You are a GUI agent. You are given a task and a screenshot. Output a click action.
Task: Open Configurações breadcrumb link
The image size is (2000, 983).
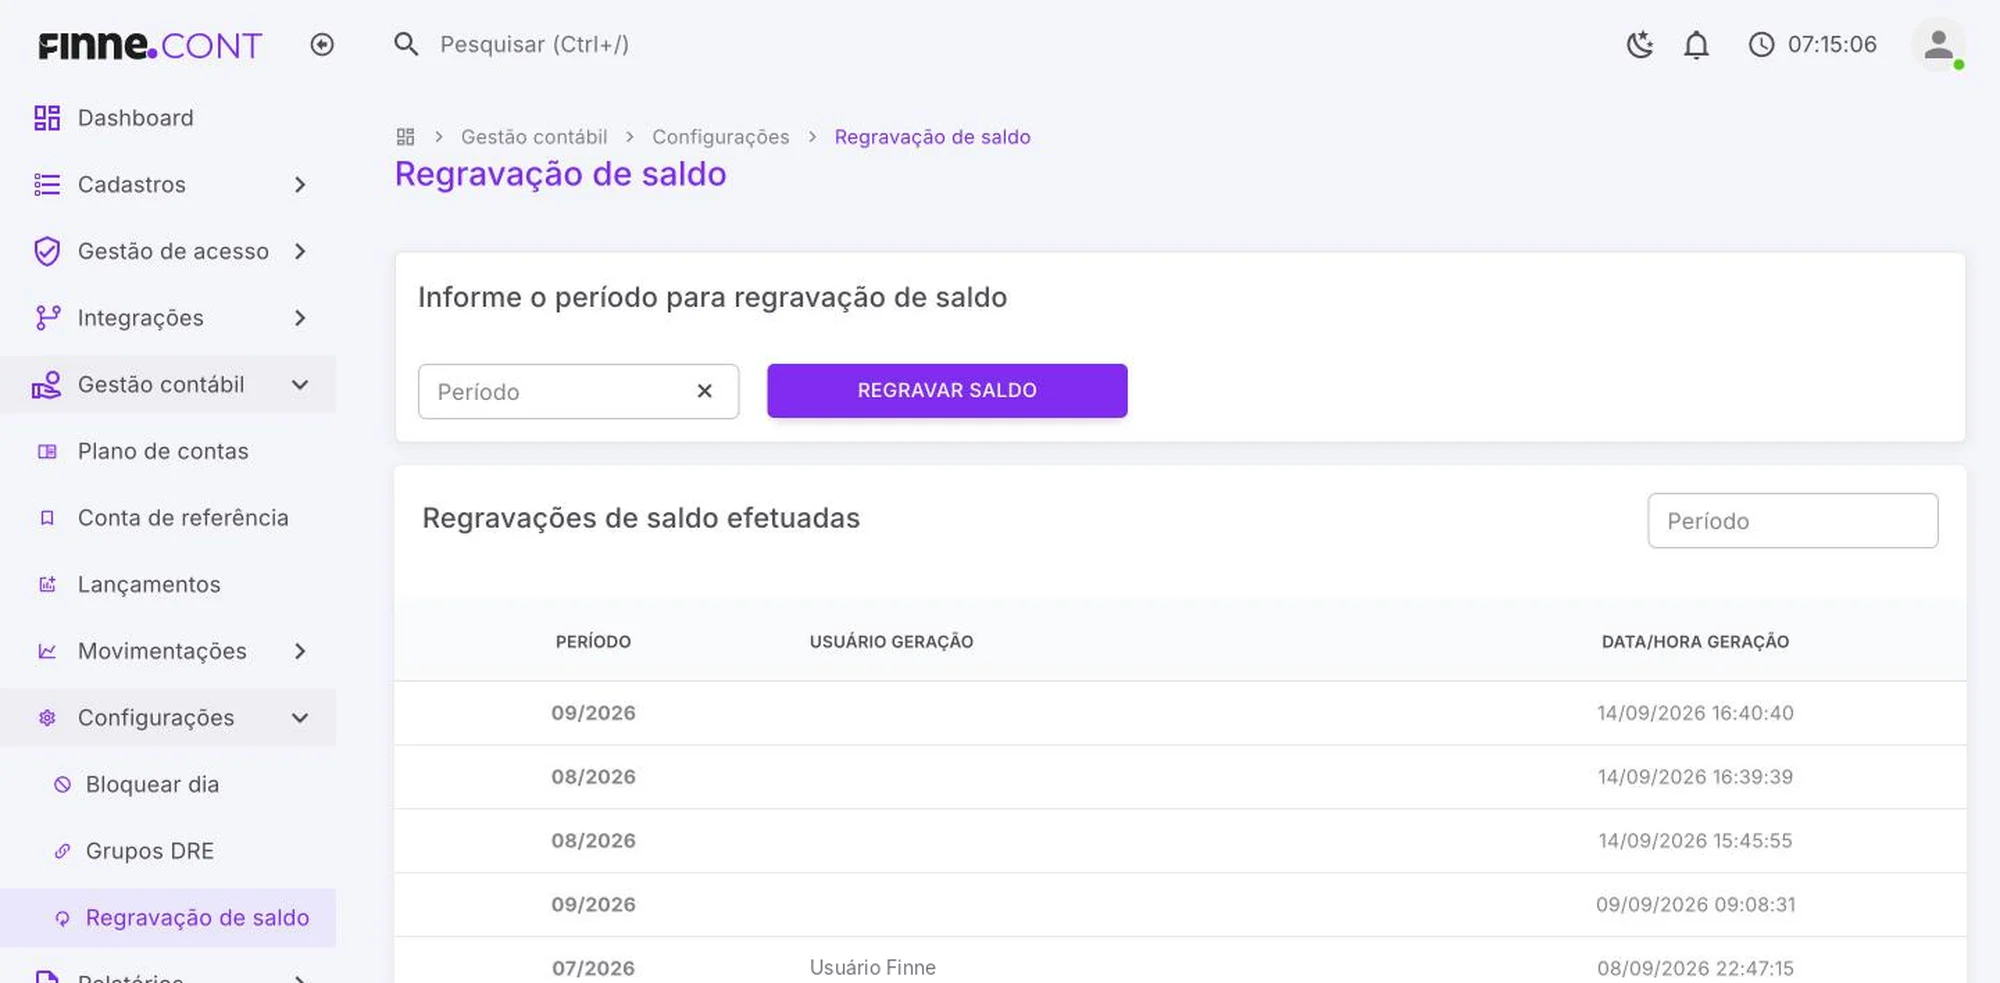721,137
